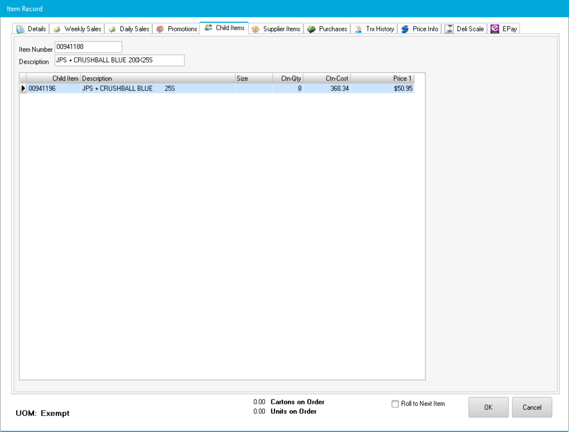Click the EPay purple icon
Viewport: 569px width, 432px height.
pyautogui.click(x=495, y=29)
